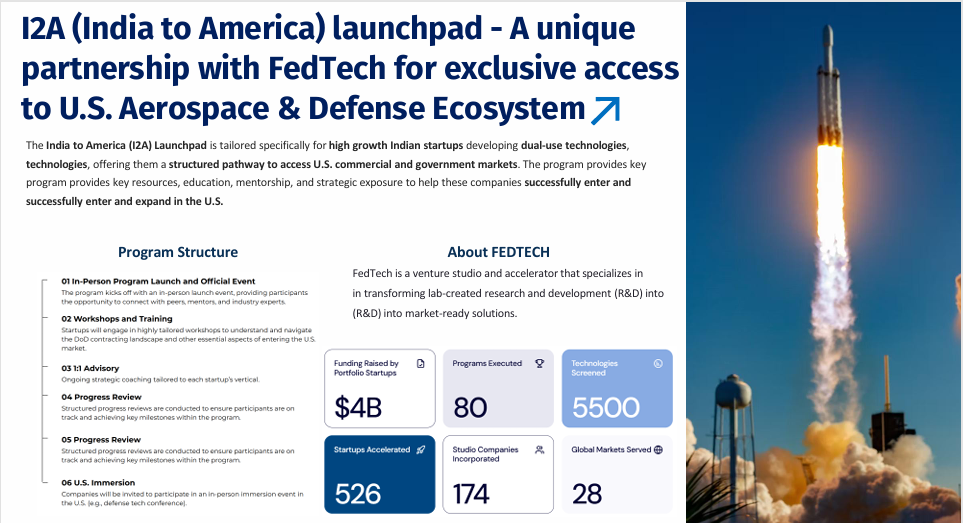963x523 pixels.
Task: Click '05 Progress Review' step
Action: pyautogui.click(x=101, y=440)
